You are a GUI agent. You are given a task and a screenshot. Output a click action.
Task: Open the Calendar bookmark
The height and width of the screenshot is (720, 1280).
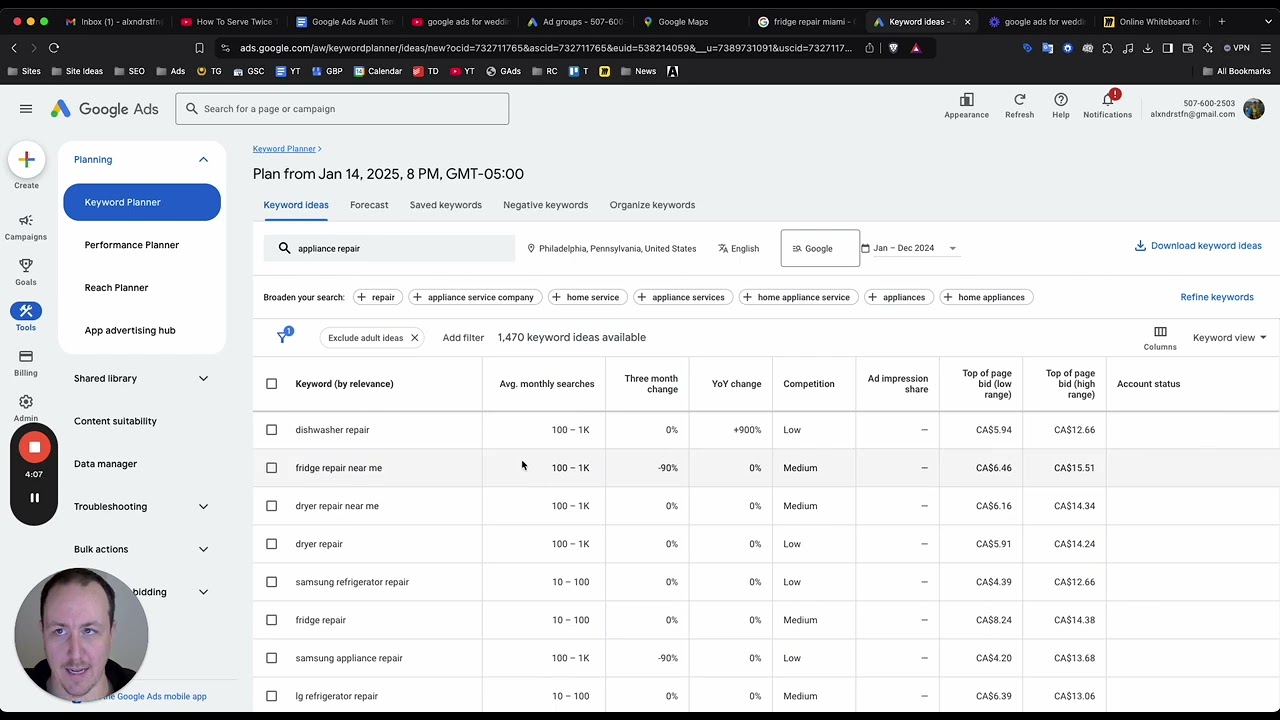pos(377,71)
